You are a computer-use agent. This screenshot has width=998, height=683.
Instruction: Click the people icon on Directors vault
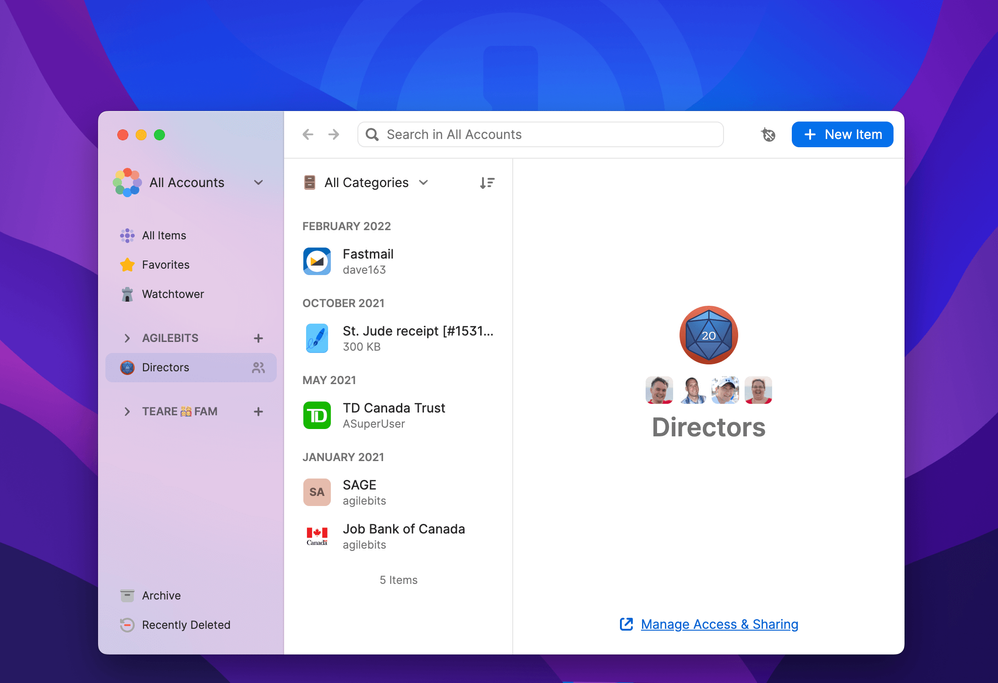pyautogui.click(x=258, y=368)
